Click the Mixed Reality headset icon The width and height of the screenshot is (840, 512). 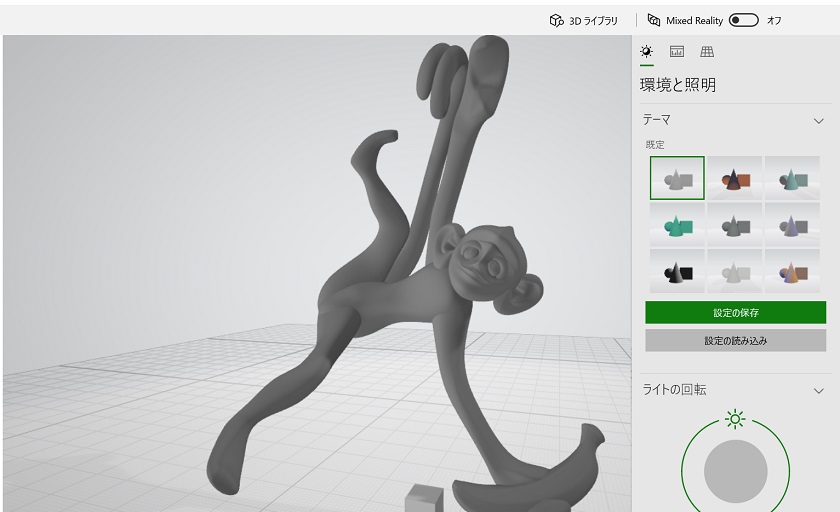click(x=654, y=20)
